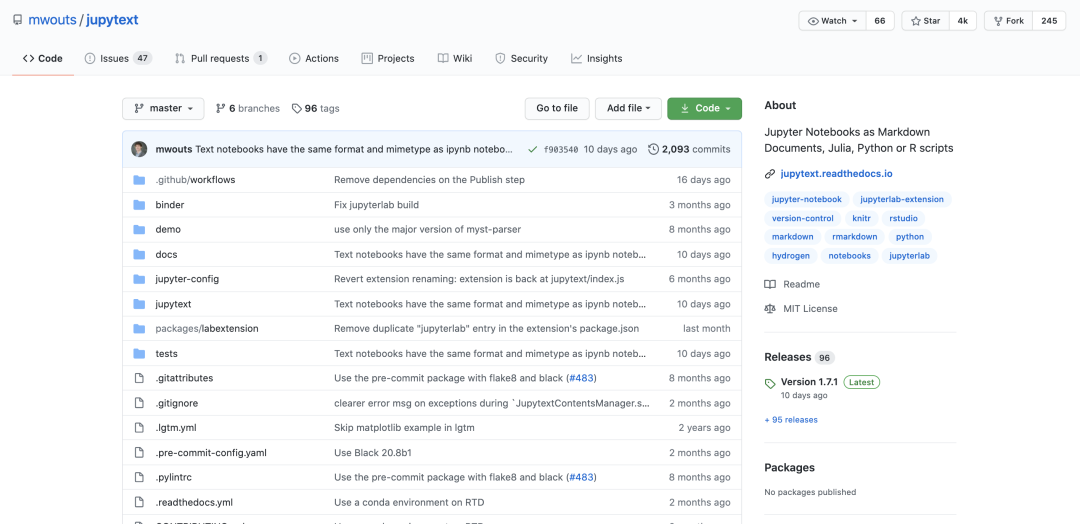Open the master branch dropdown

click(x=163, y=109)
